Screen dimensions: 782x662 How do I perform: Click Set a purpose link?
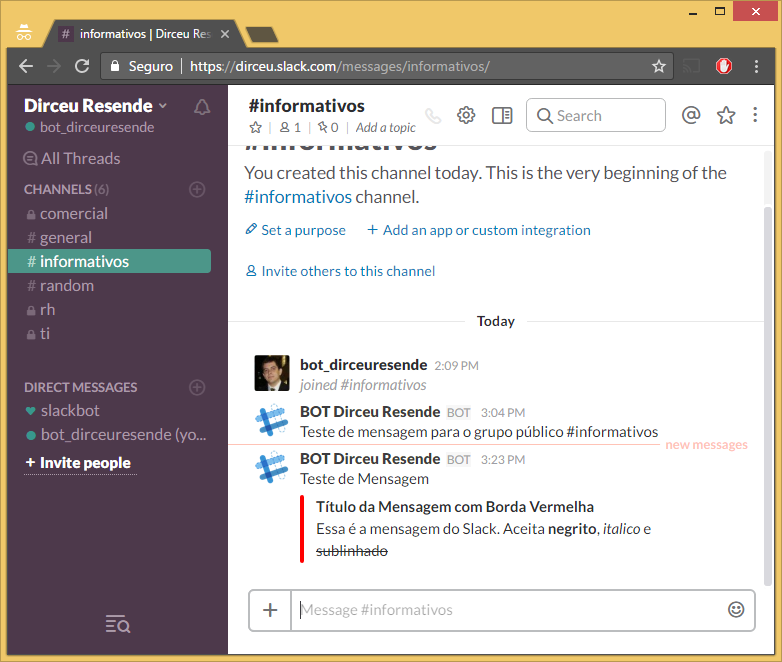296,230
